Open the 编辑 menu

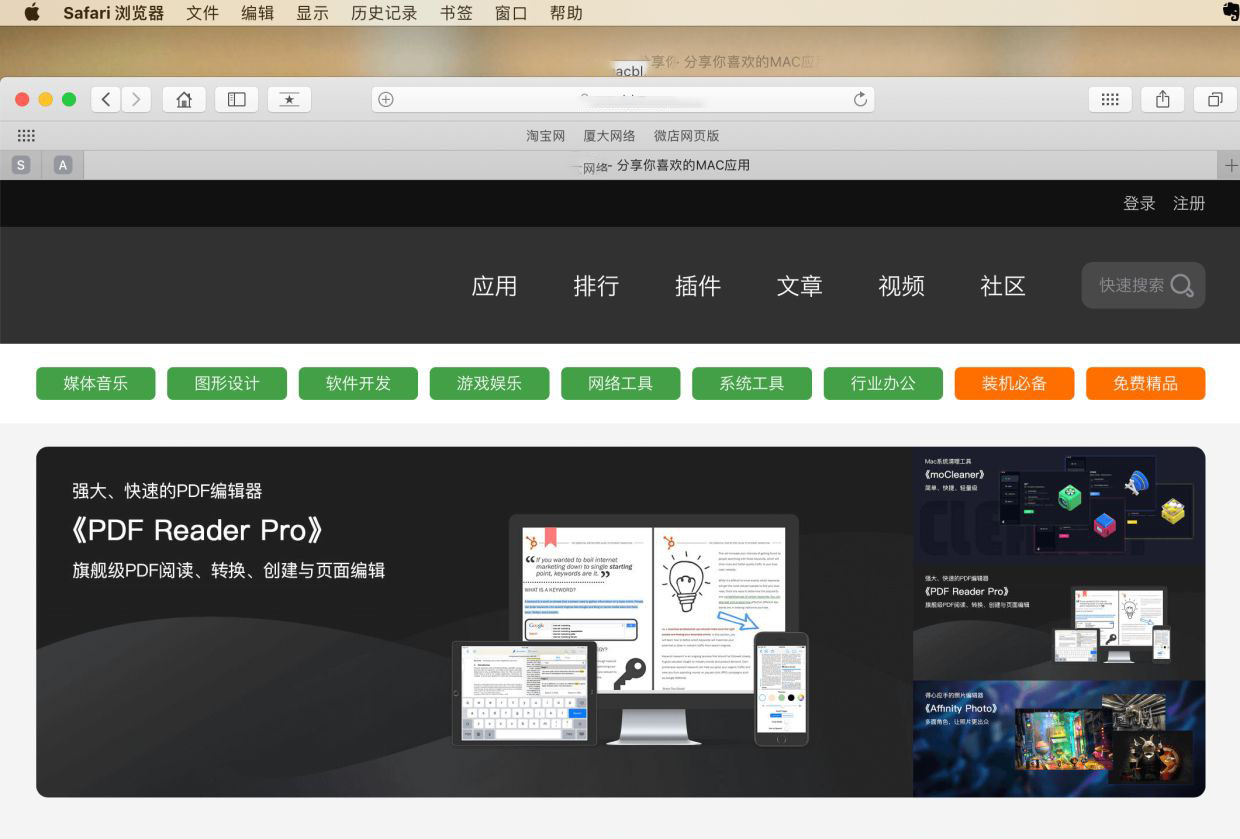[x=257, y=13]
